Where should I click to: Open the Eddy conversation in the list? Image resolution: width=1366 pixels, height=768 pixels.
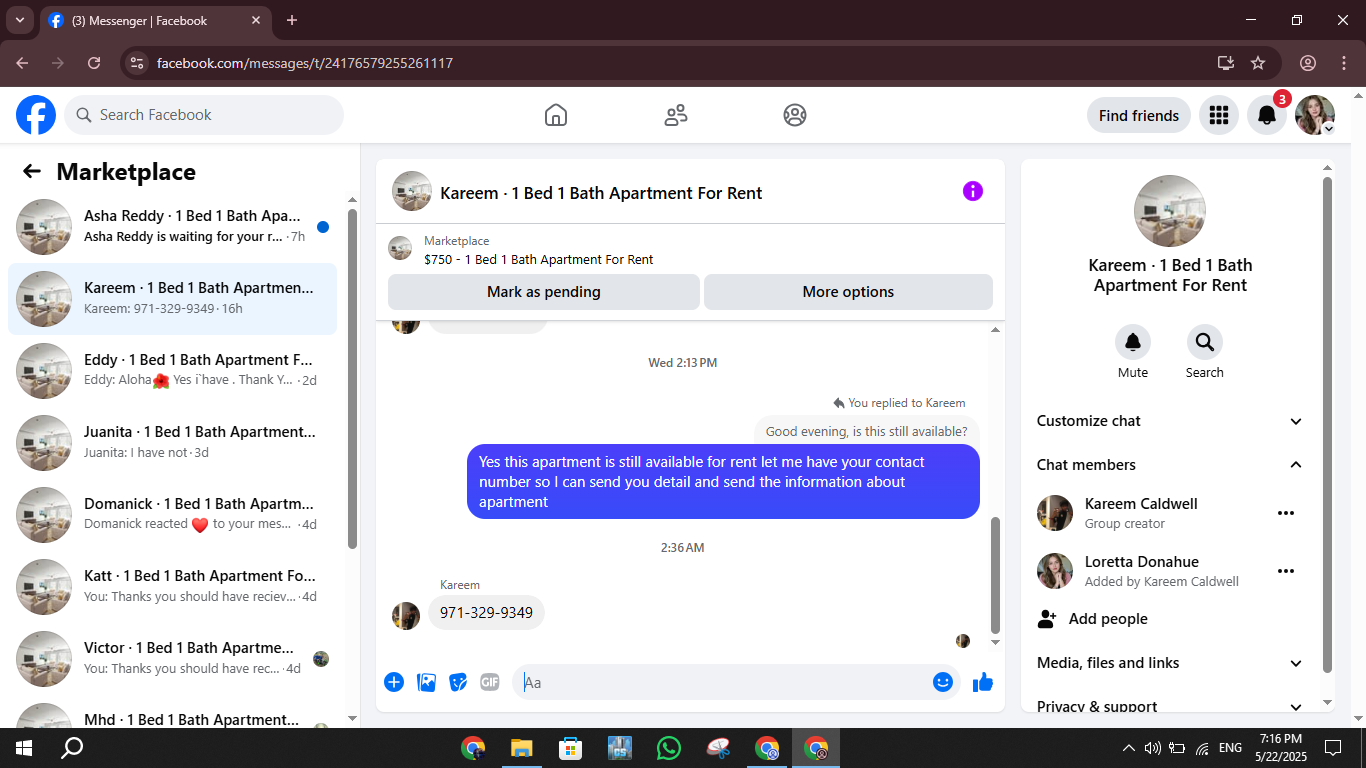click(x=172, y=371)
